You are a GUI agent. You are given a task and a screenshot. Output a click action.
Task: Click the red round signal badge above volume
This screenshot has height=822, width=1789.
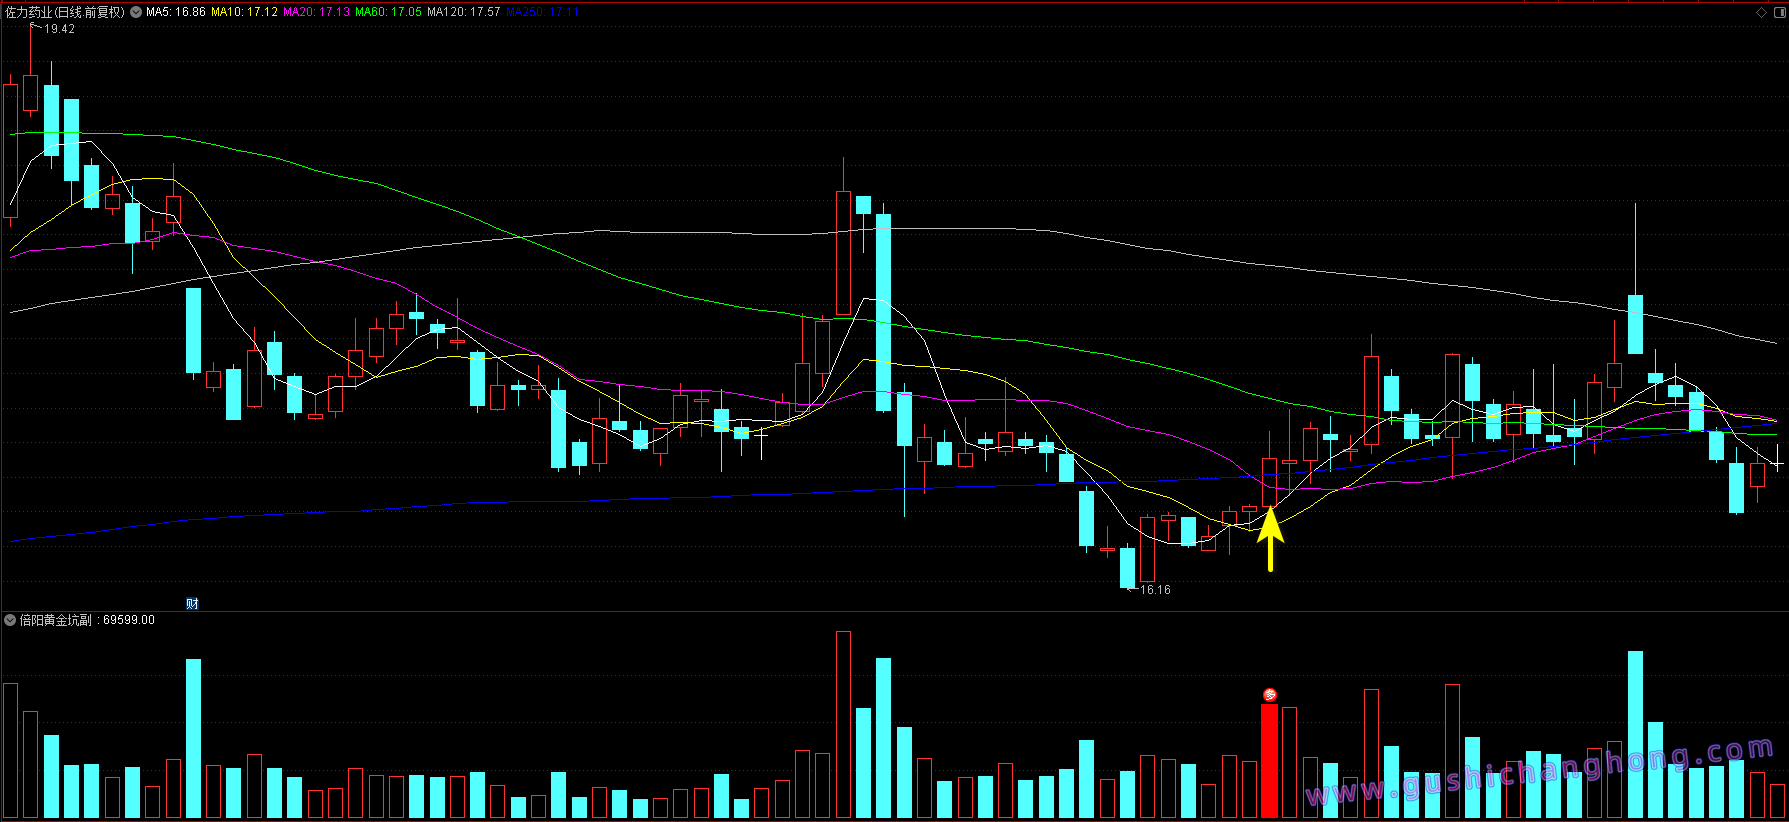point(1270,695)
